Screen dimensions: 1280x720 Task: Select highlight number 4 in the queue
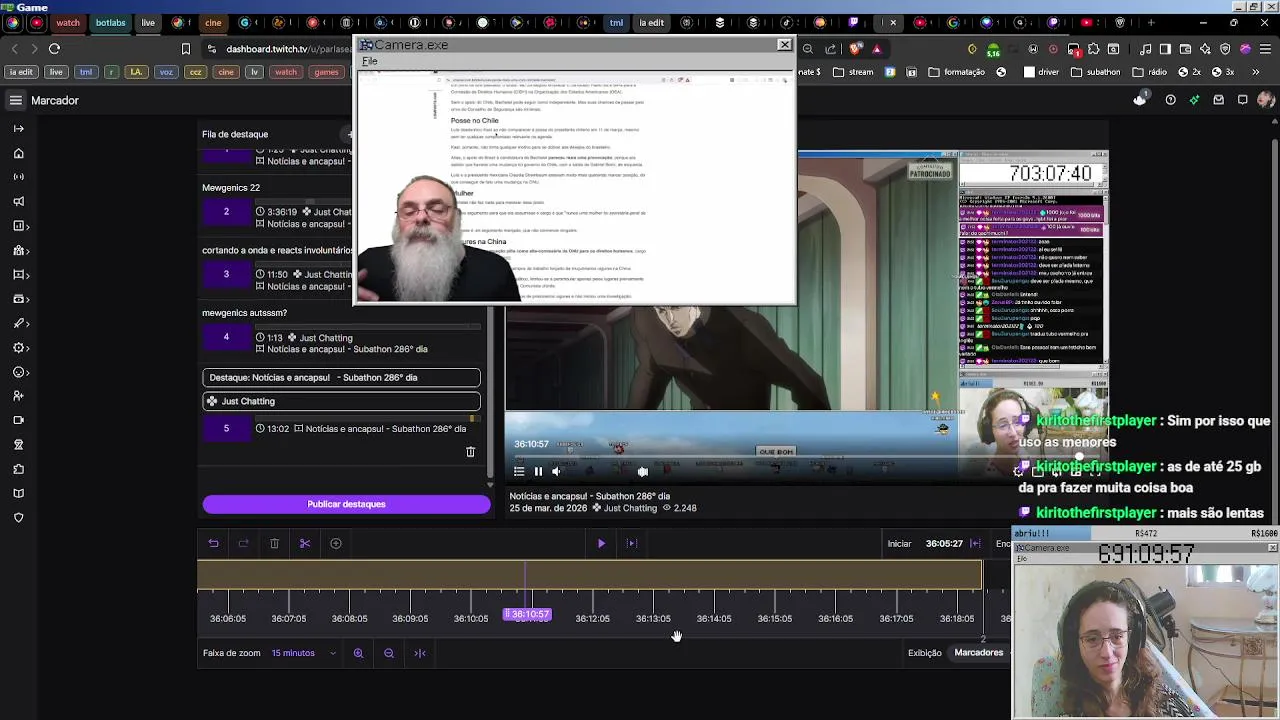click(226, 337)
